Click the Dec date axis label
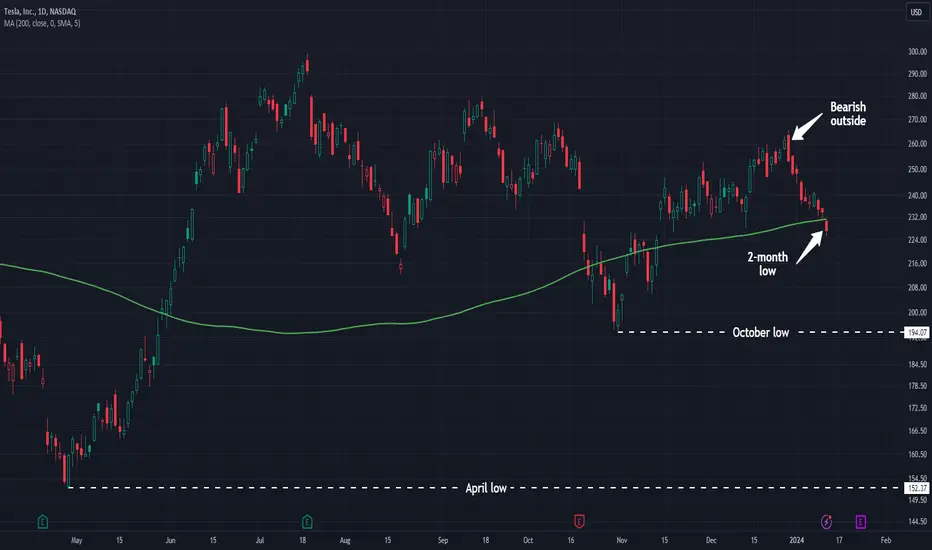 pyautogui.click(x=711, y=540)
